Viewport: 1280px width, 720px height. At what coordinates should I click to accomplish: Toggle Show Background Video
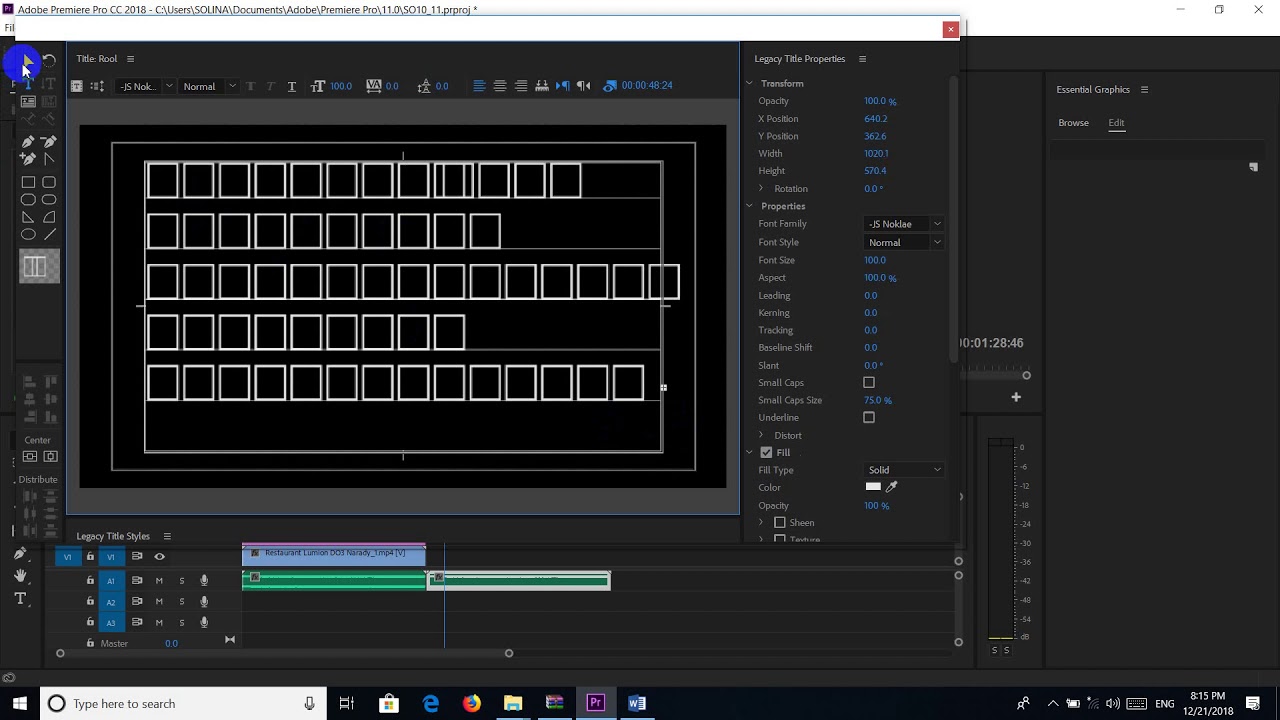610,86
